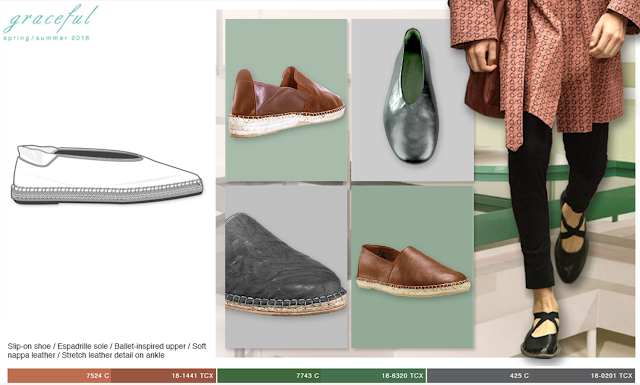This screenshot has height=385, width=640.
Task: Select the 18-6320 TCX green swatch
Action: (x=373, y=376)
